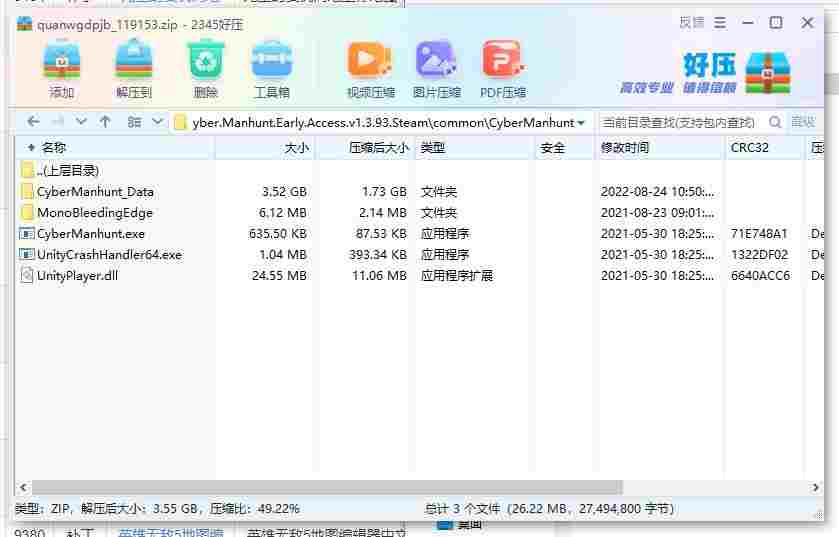Select the CyberManhunt.exe file

click(420, 234)
